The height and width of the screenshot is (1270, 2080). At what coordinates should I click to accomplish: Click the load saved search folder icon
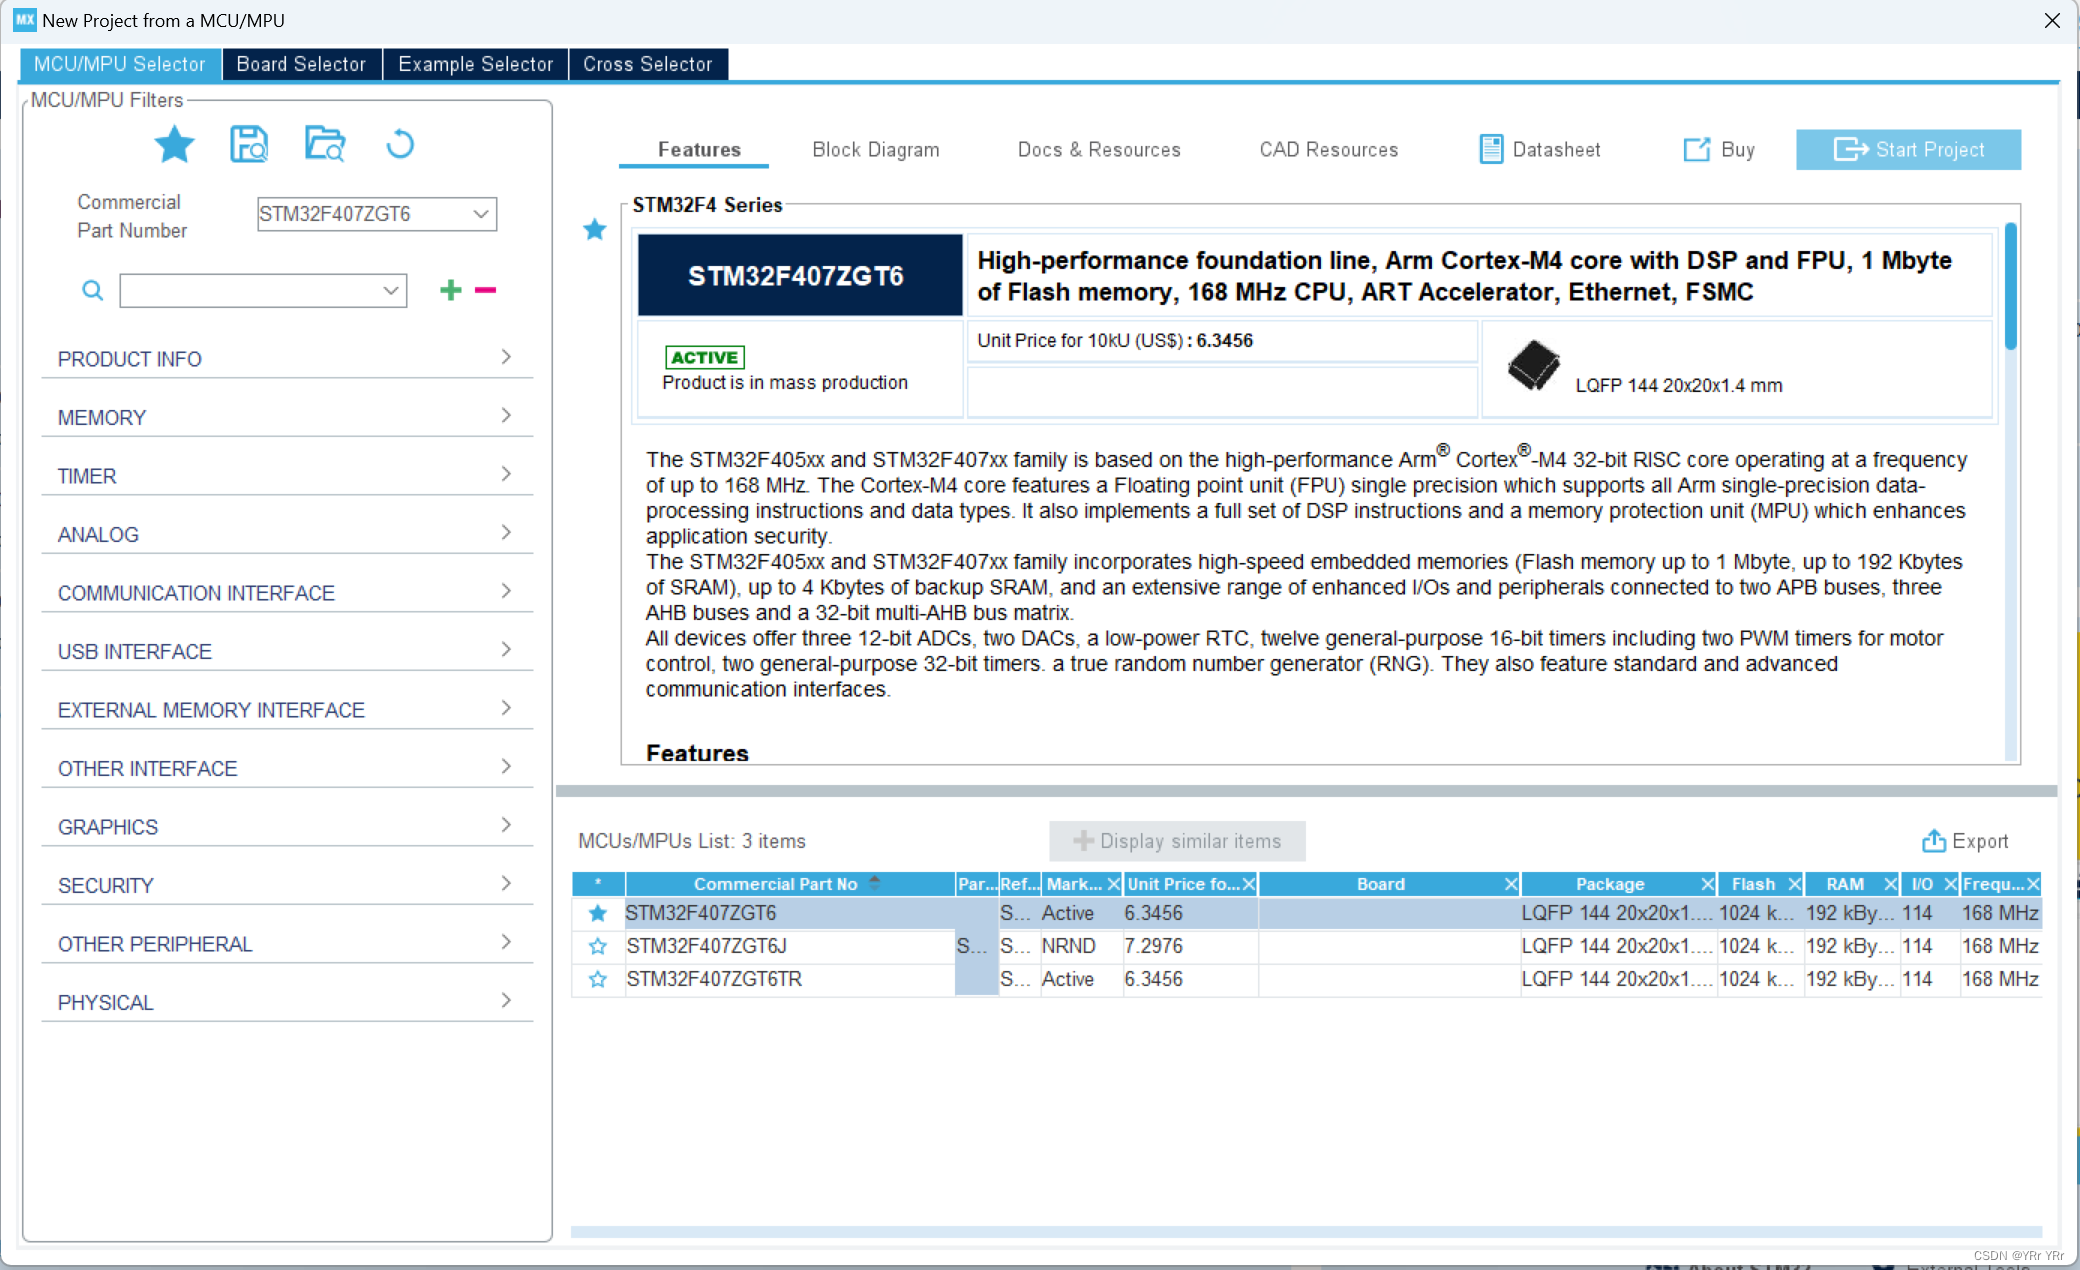[325, 145]
